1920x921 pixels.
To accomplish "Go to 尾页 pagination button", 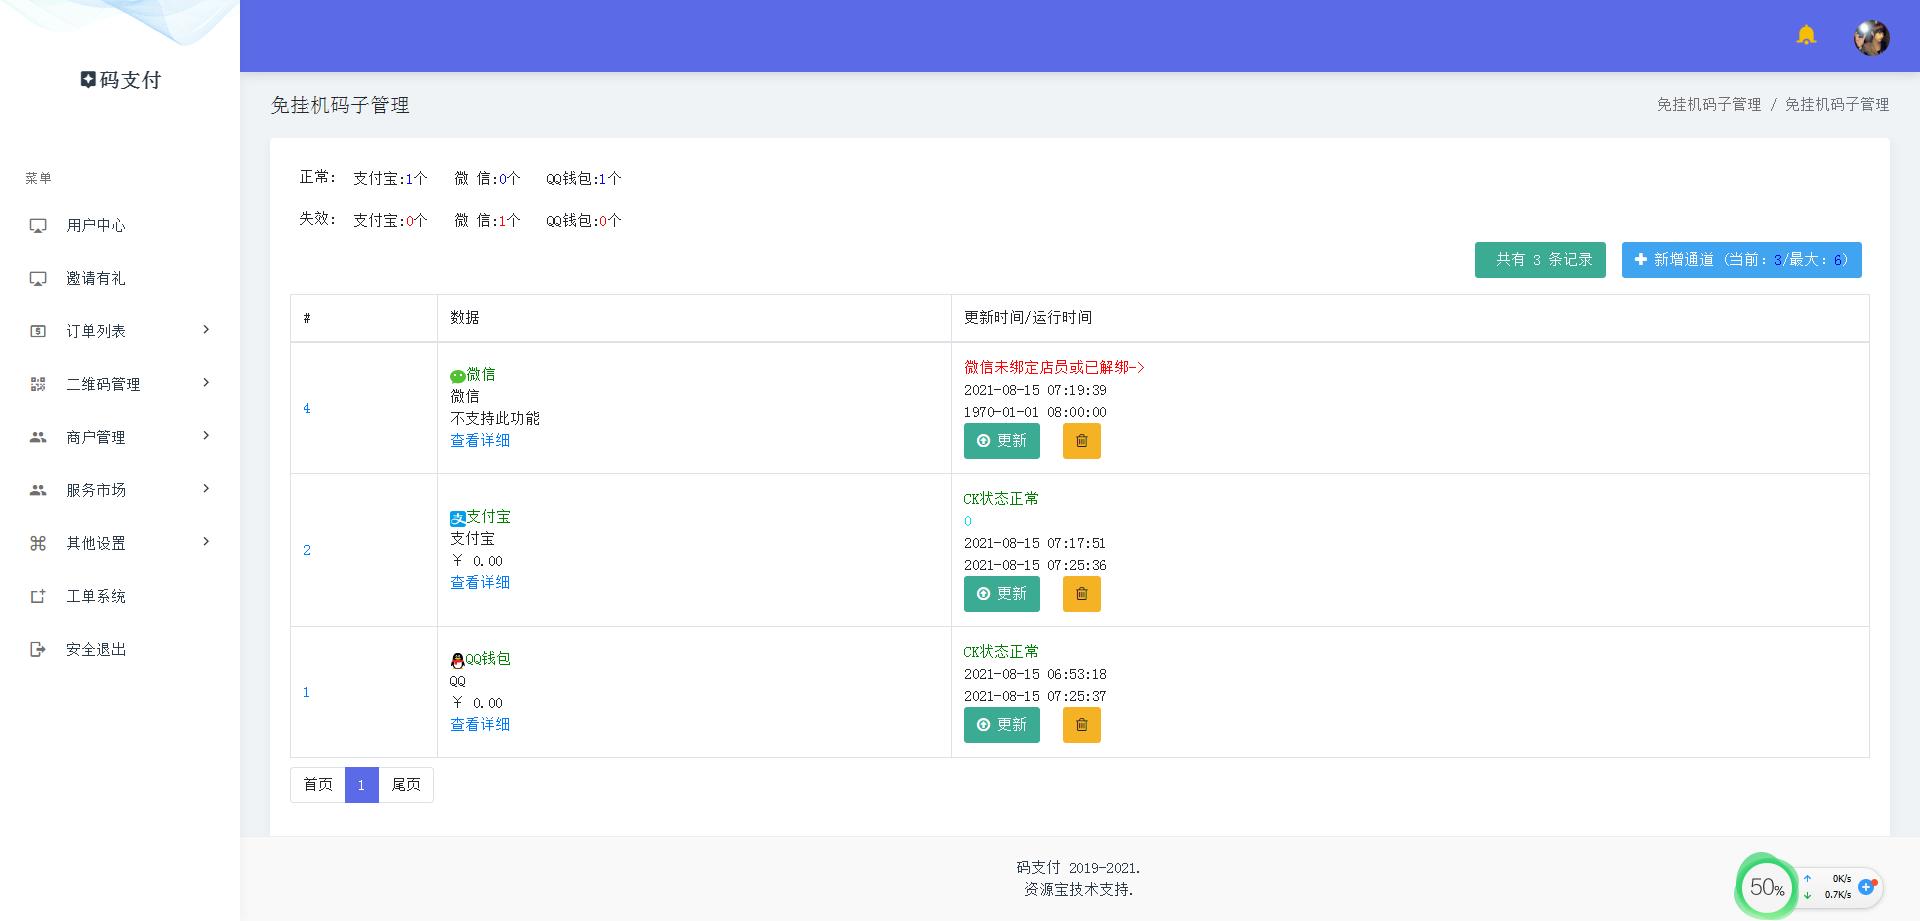I will point(406,785).
